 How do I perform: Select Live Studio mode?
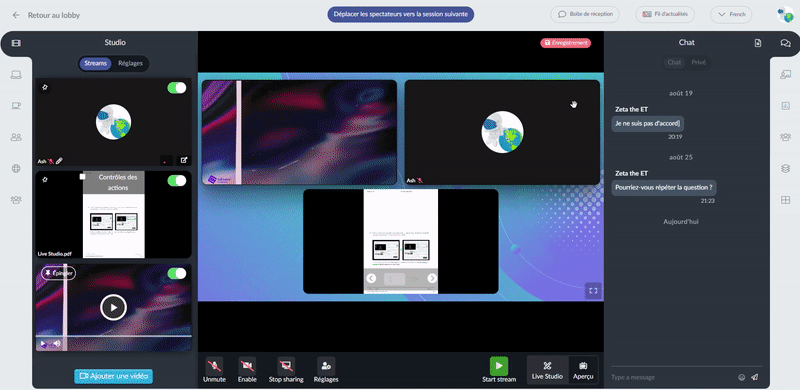pos(547,371)
